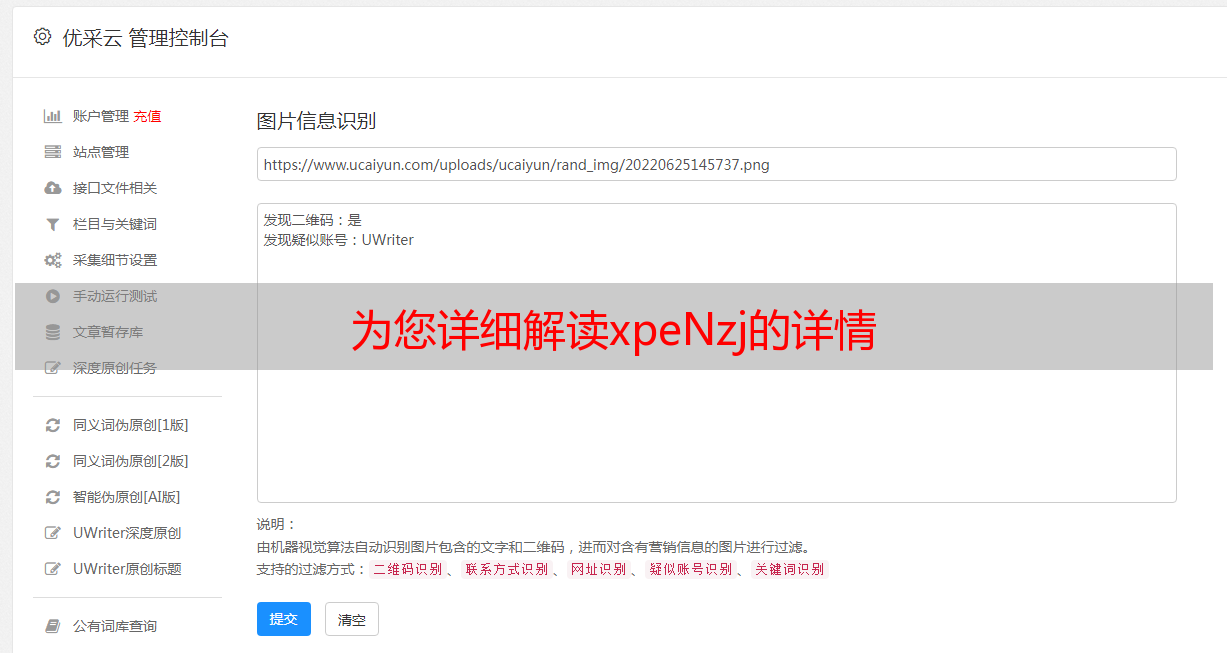Open 接口文件相关 menu item
This screenshot has width=1227, height=653.
coord(115,188)
